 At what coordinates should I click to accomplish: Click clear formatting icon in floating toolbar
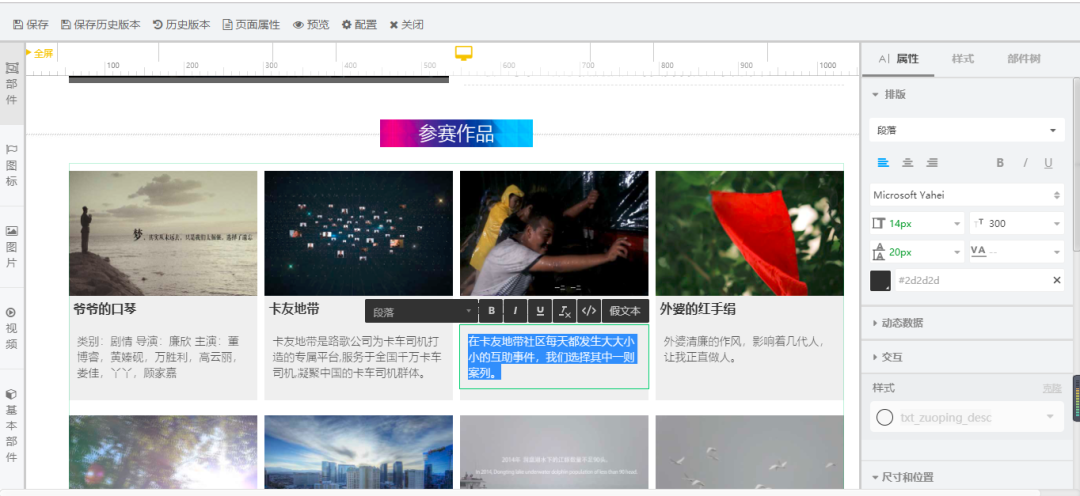[564, 311]
